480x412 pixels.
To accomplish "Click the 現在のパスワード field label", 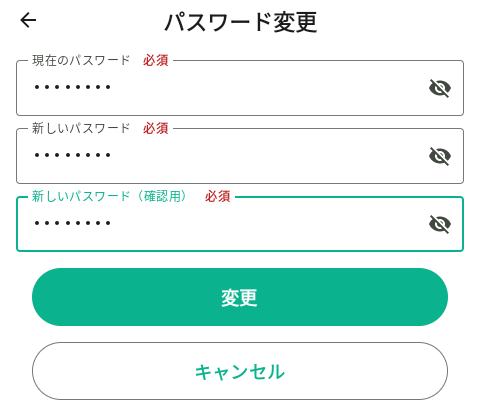I will click(81, 60).
